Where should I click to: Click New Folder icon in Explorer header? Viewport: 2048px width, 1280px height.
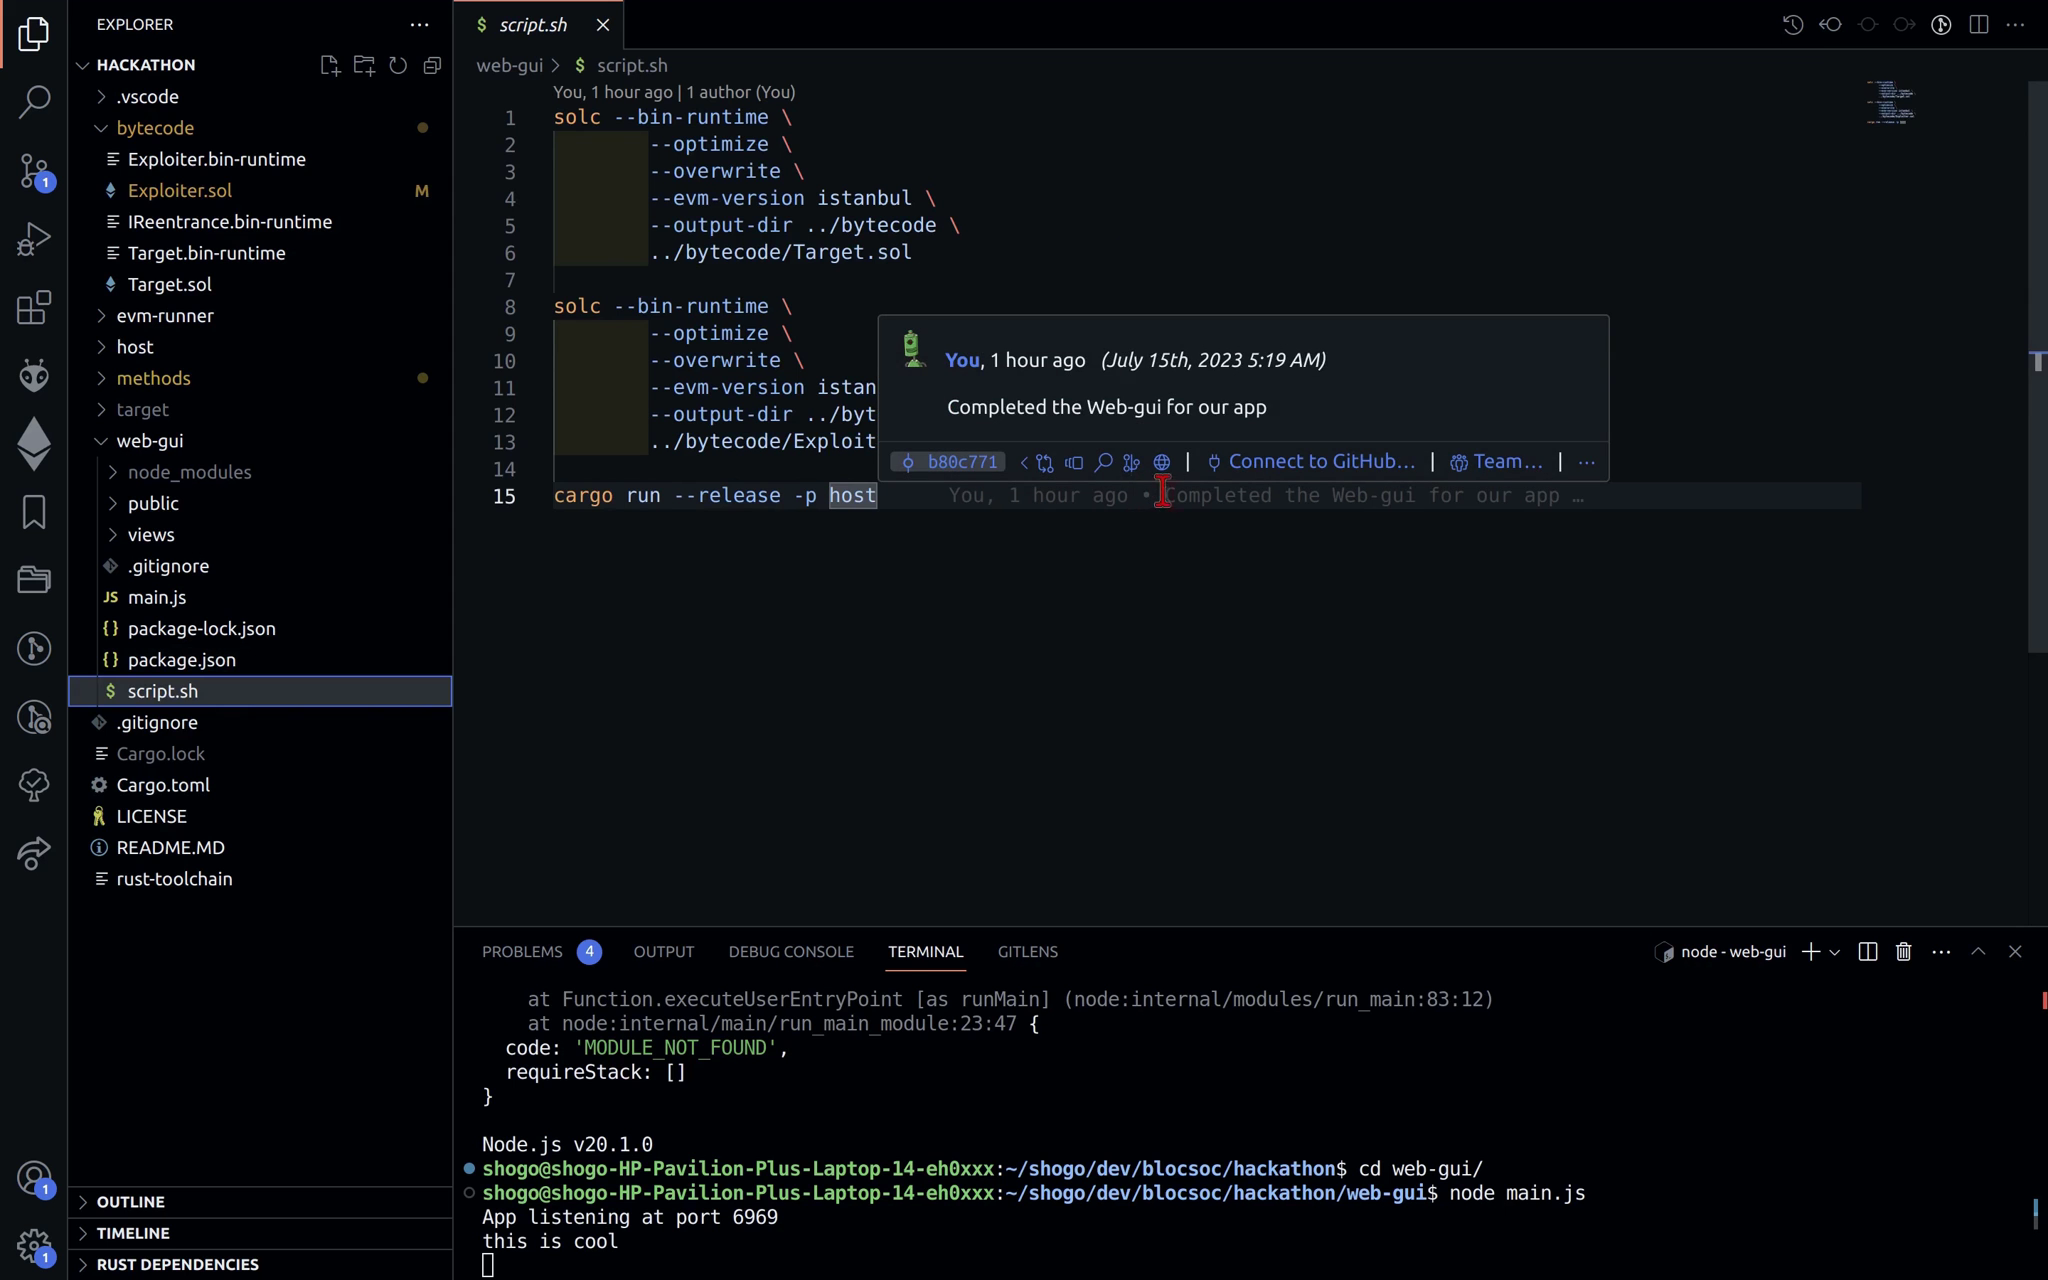(x=364, y=65)
